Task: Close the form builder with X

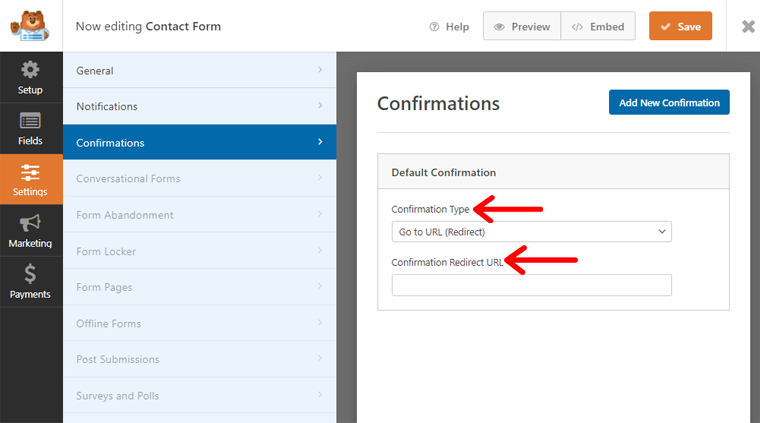Action: pos(747,27)
